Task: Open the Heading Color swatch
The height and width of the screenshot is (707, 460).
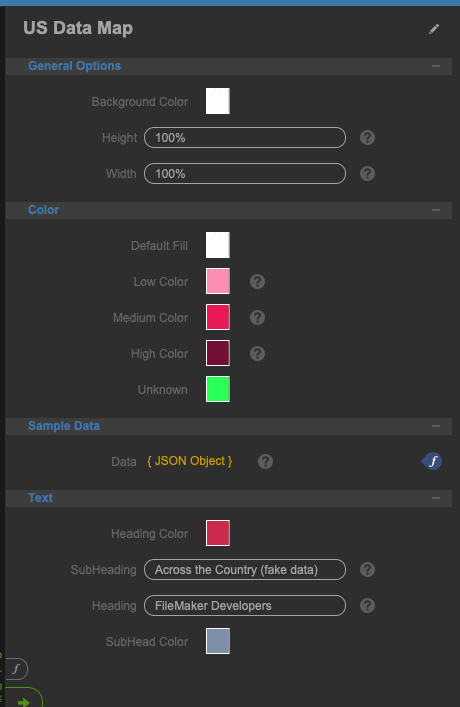Action: coord(218,533)
